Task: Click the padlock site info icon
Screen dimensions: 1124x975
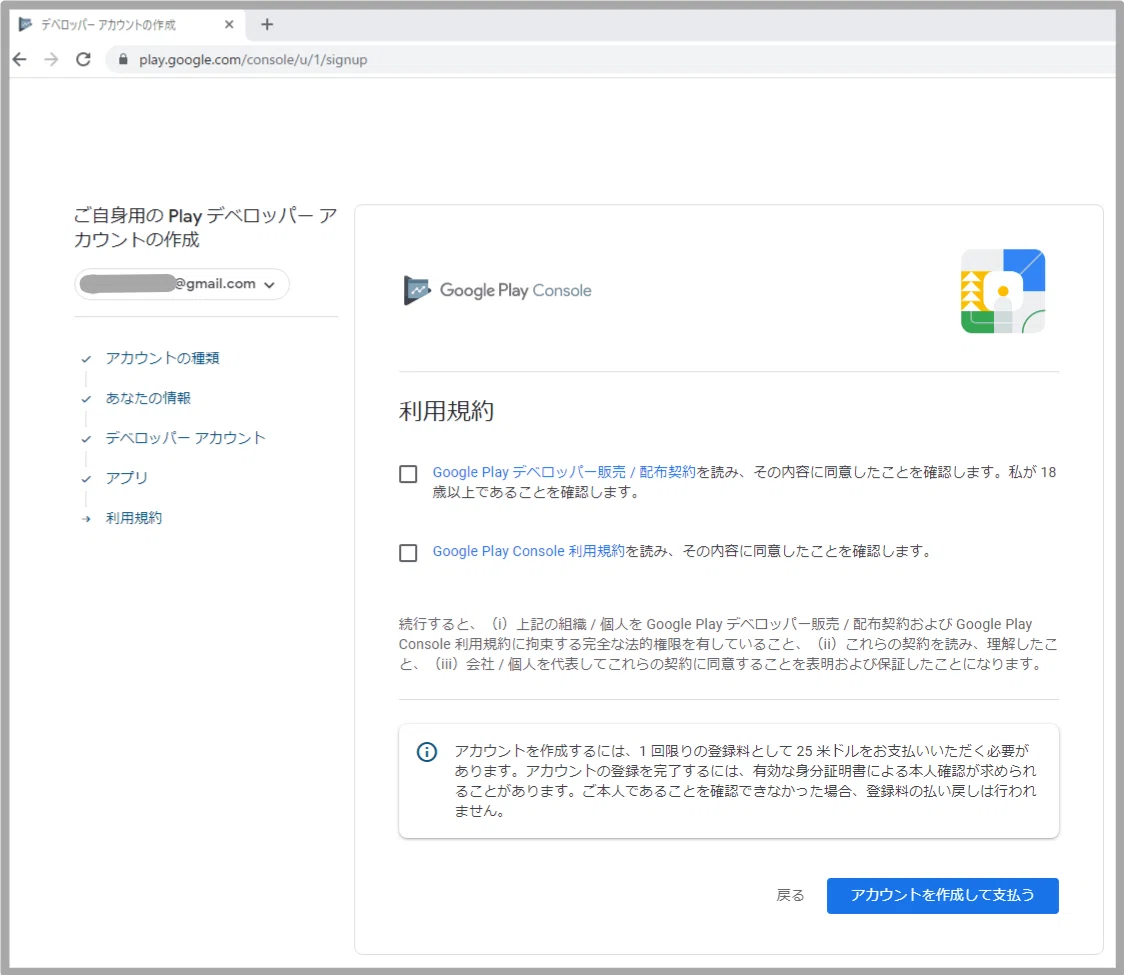Action: [123, 60]
